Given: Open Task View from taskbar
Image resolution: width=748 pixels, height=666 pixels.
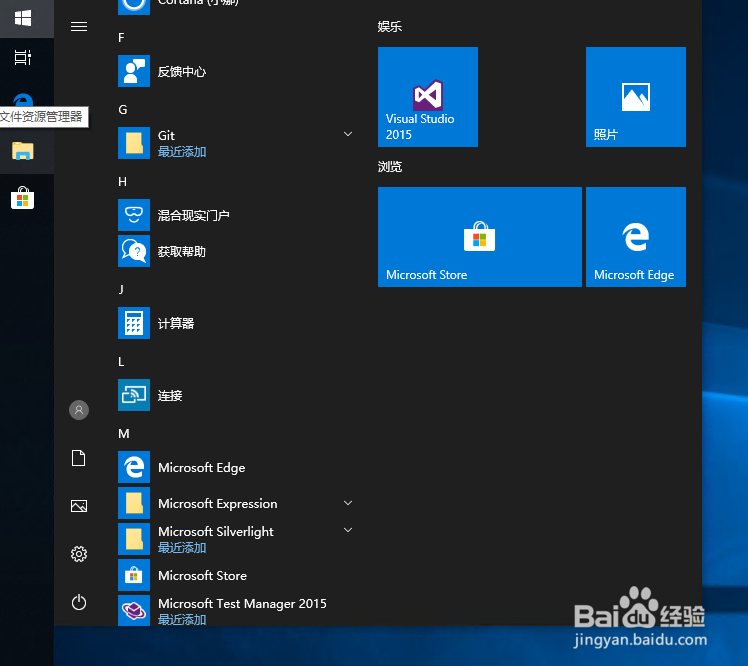Looking at the screenshot, I should [23, 58].
